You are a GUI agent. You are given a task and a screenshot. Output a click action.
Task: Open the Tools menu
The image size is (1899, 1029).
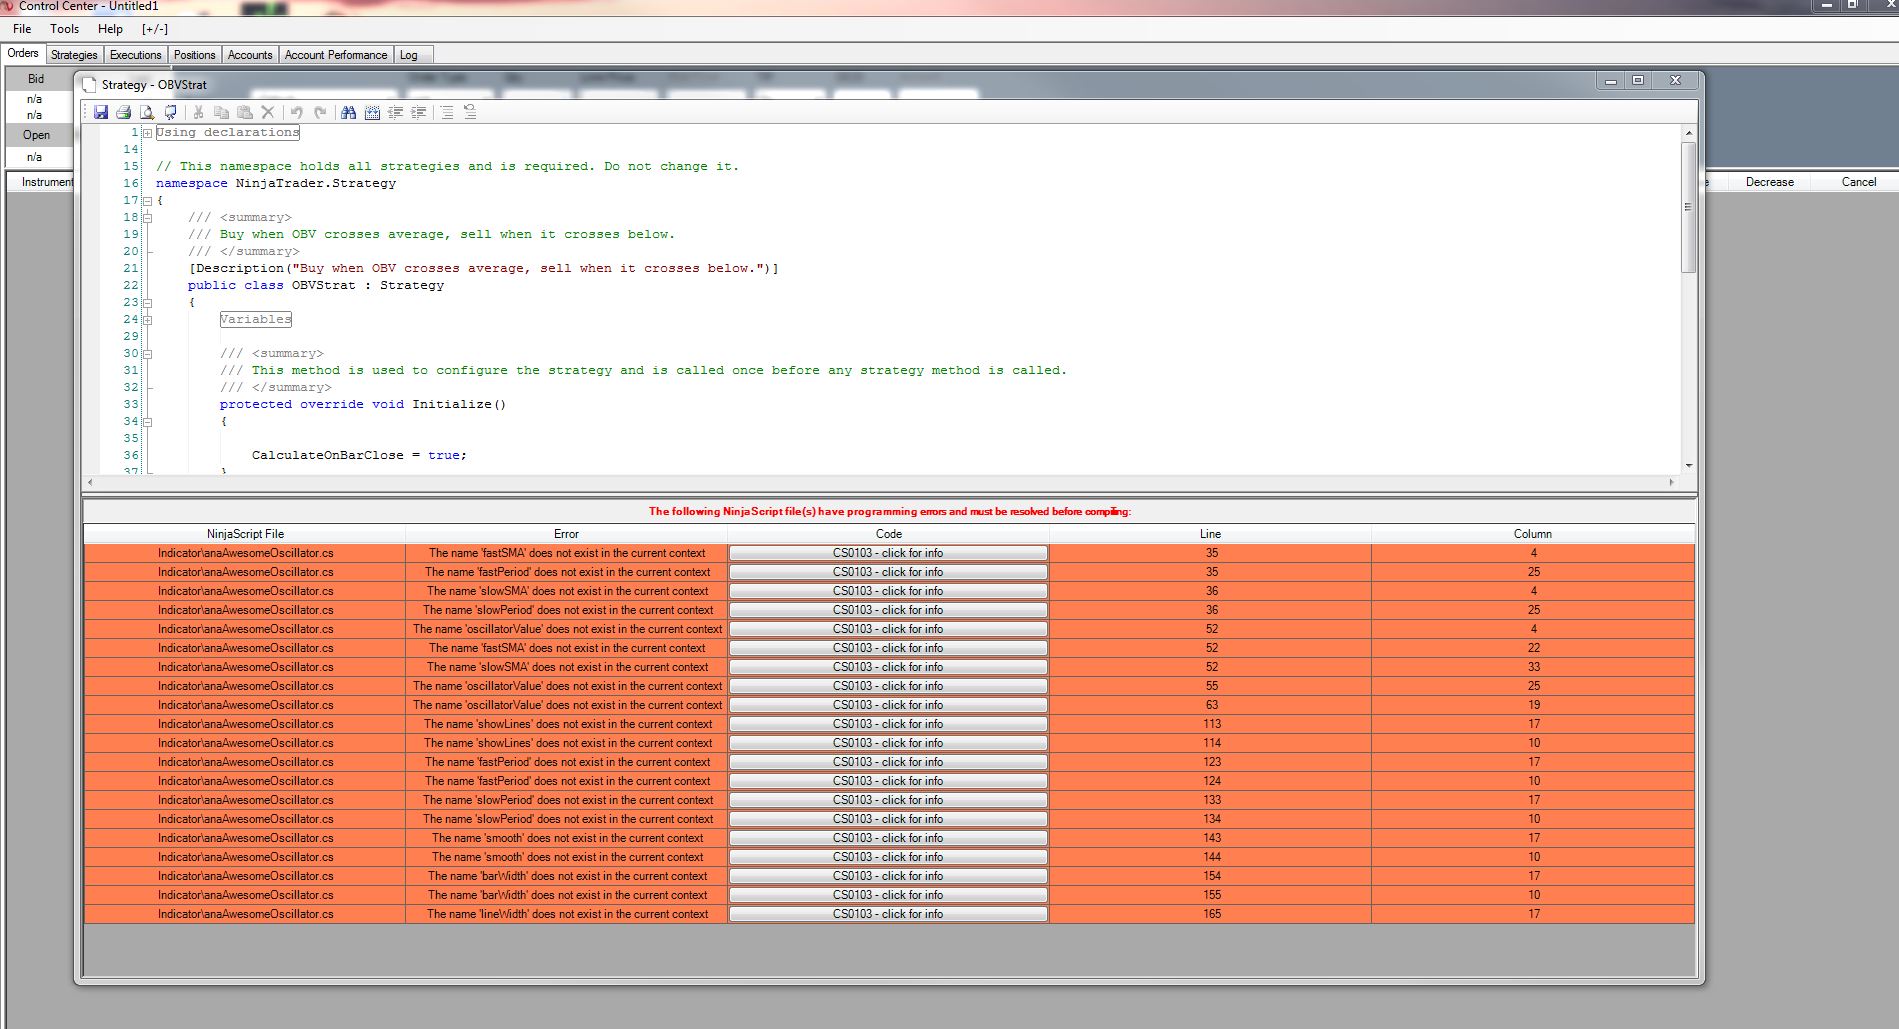(65, 29)
